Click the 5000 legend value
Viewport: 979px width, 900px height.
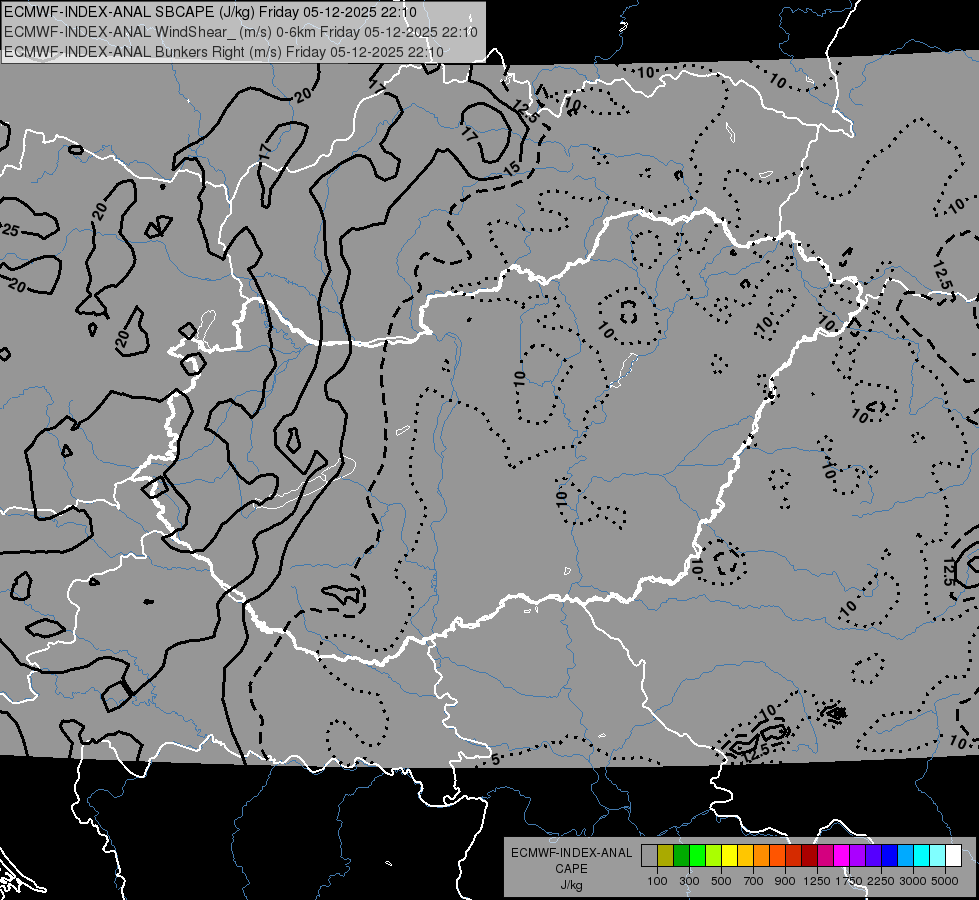[945, 881]
